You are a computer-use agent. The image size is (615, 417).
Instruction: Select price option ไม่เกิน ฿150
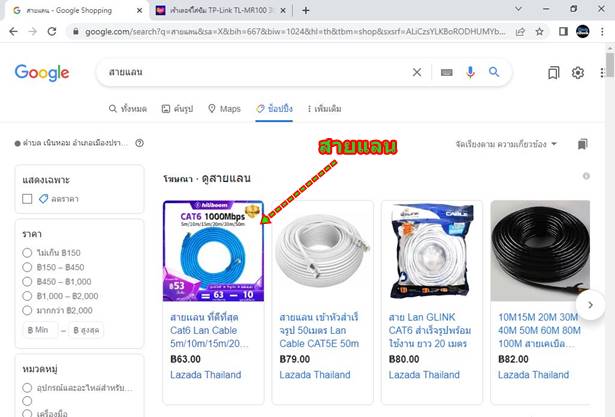[x=27, y=253]
